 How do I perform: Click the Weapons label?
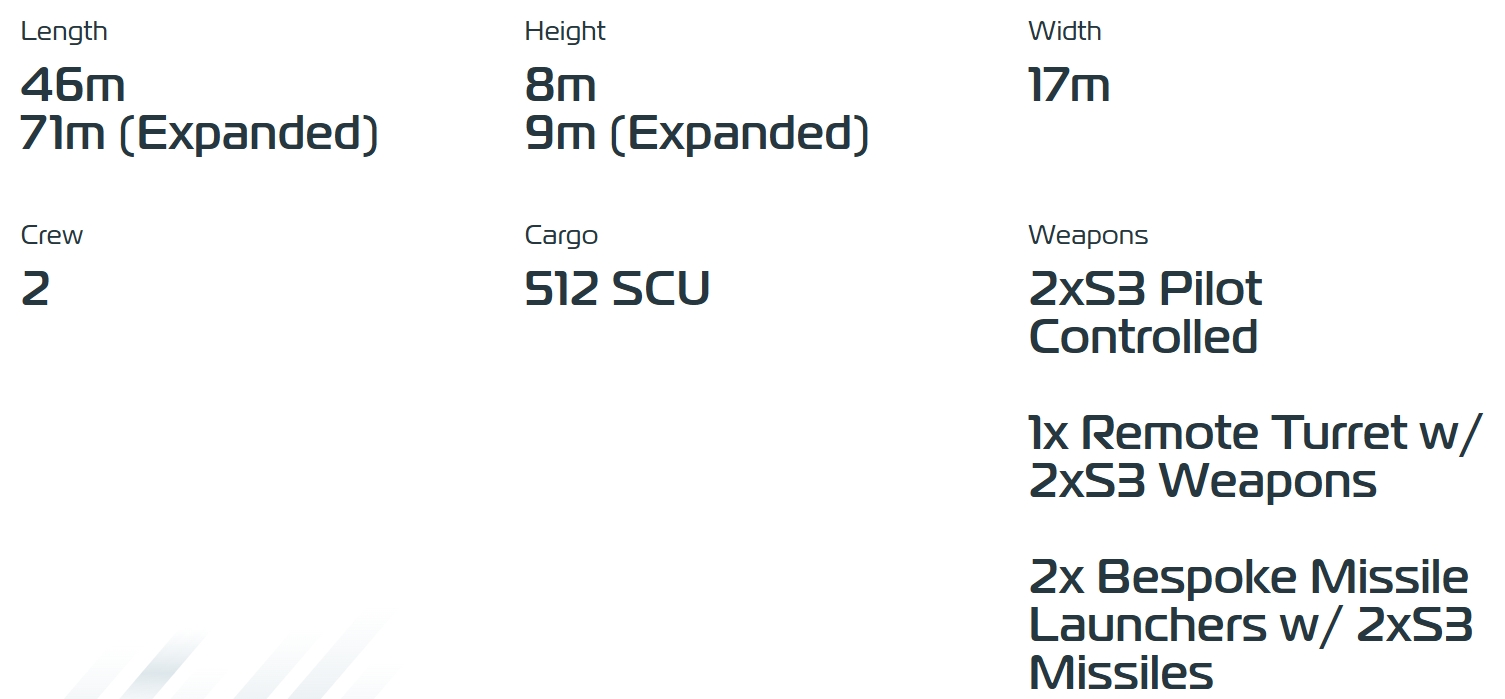(x=1088, y=235)
